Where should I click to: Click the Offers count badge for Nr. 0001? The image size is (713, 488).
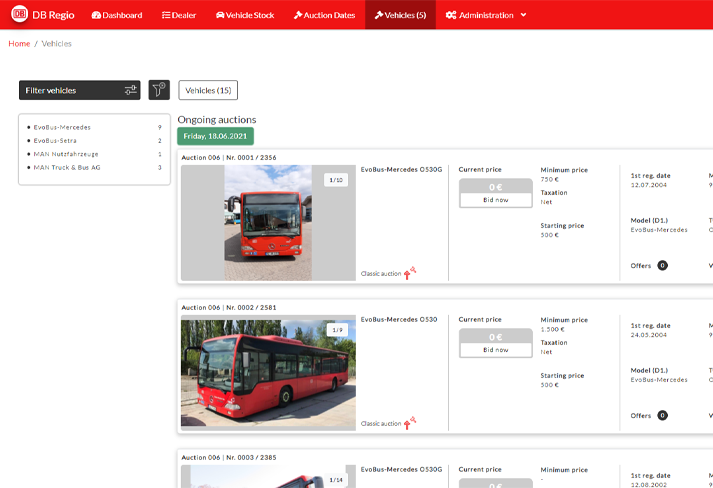[663, 266]
